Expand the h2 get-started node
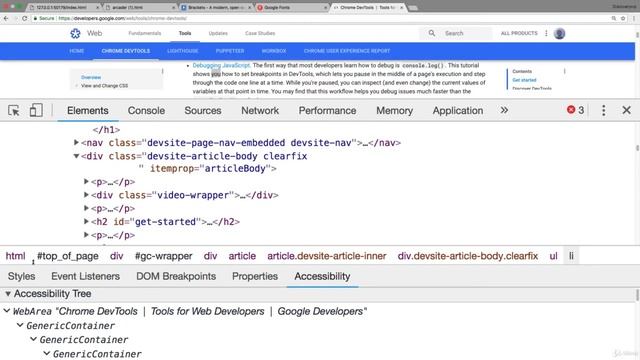The height and width of the screenshot is (360, 640). 86,221
